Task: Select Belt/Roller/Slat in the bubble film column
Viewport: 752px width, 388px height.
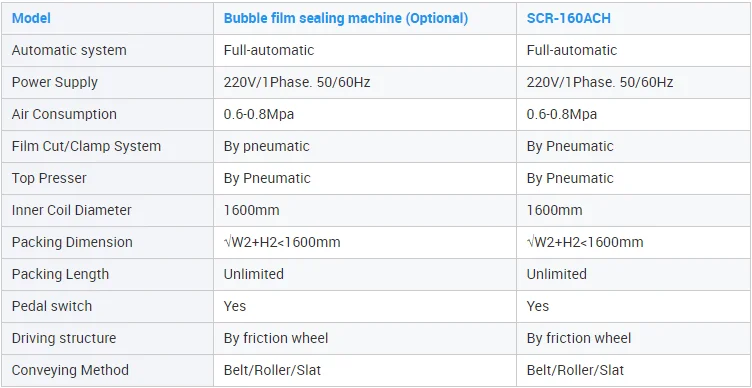Action: (x=272, y=370)
